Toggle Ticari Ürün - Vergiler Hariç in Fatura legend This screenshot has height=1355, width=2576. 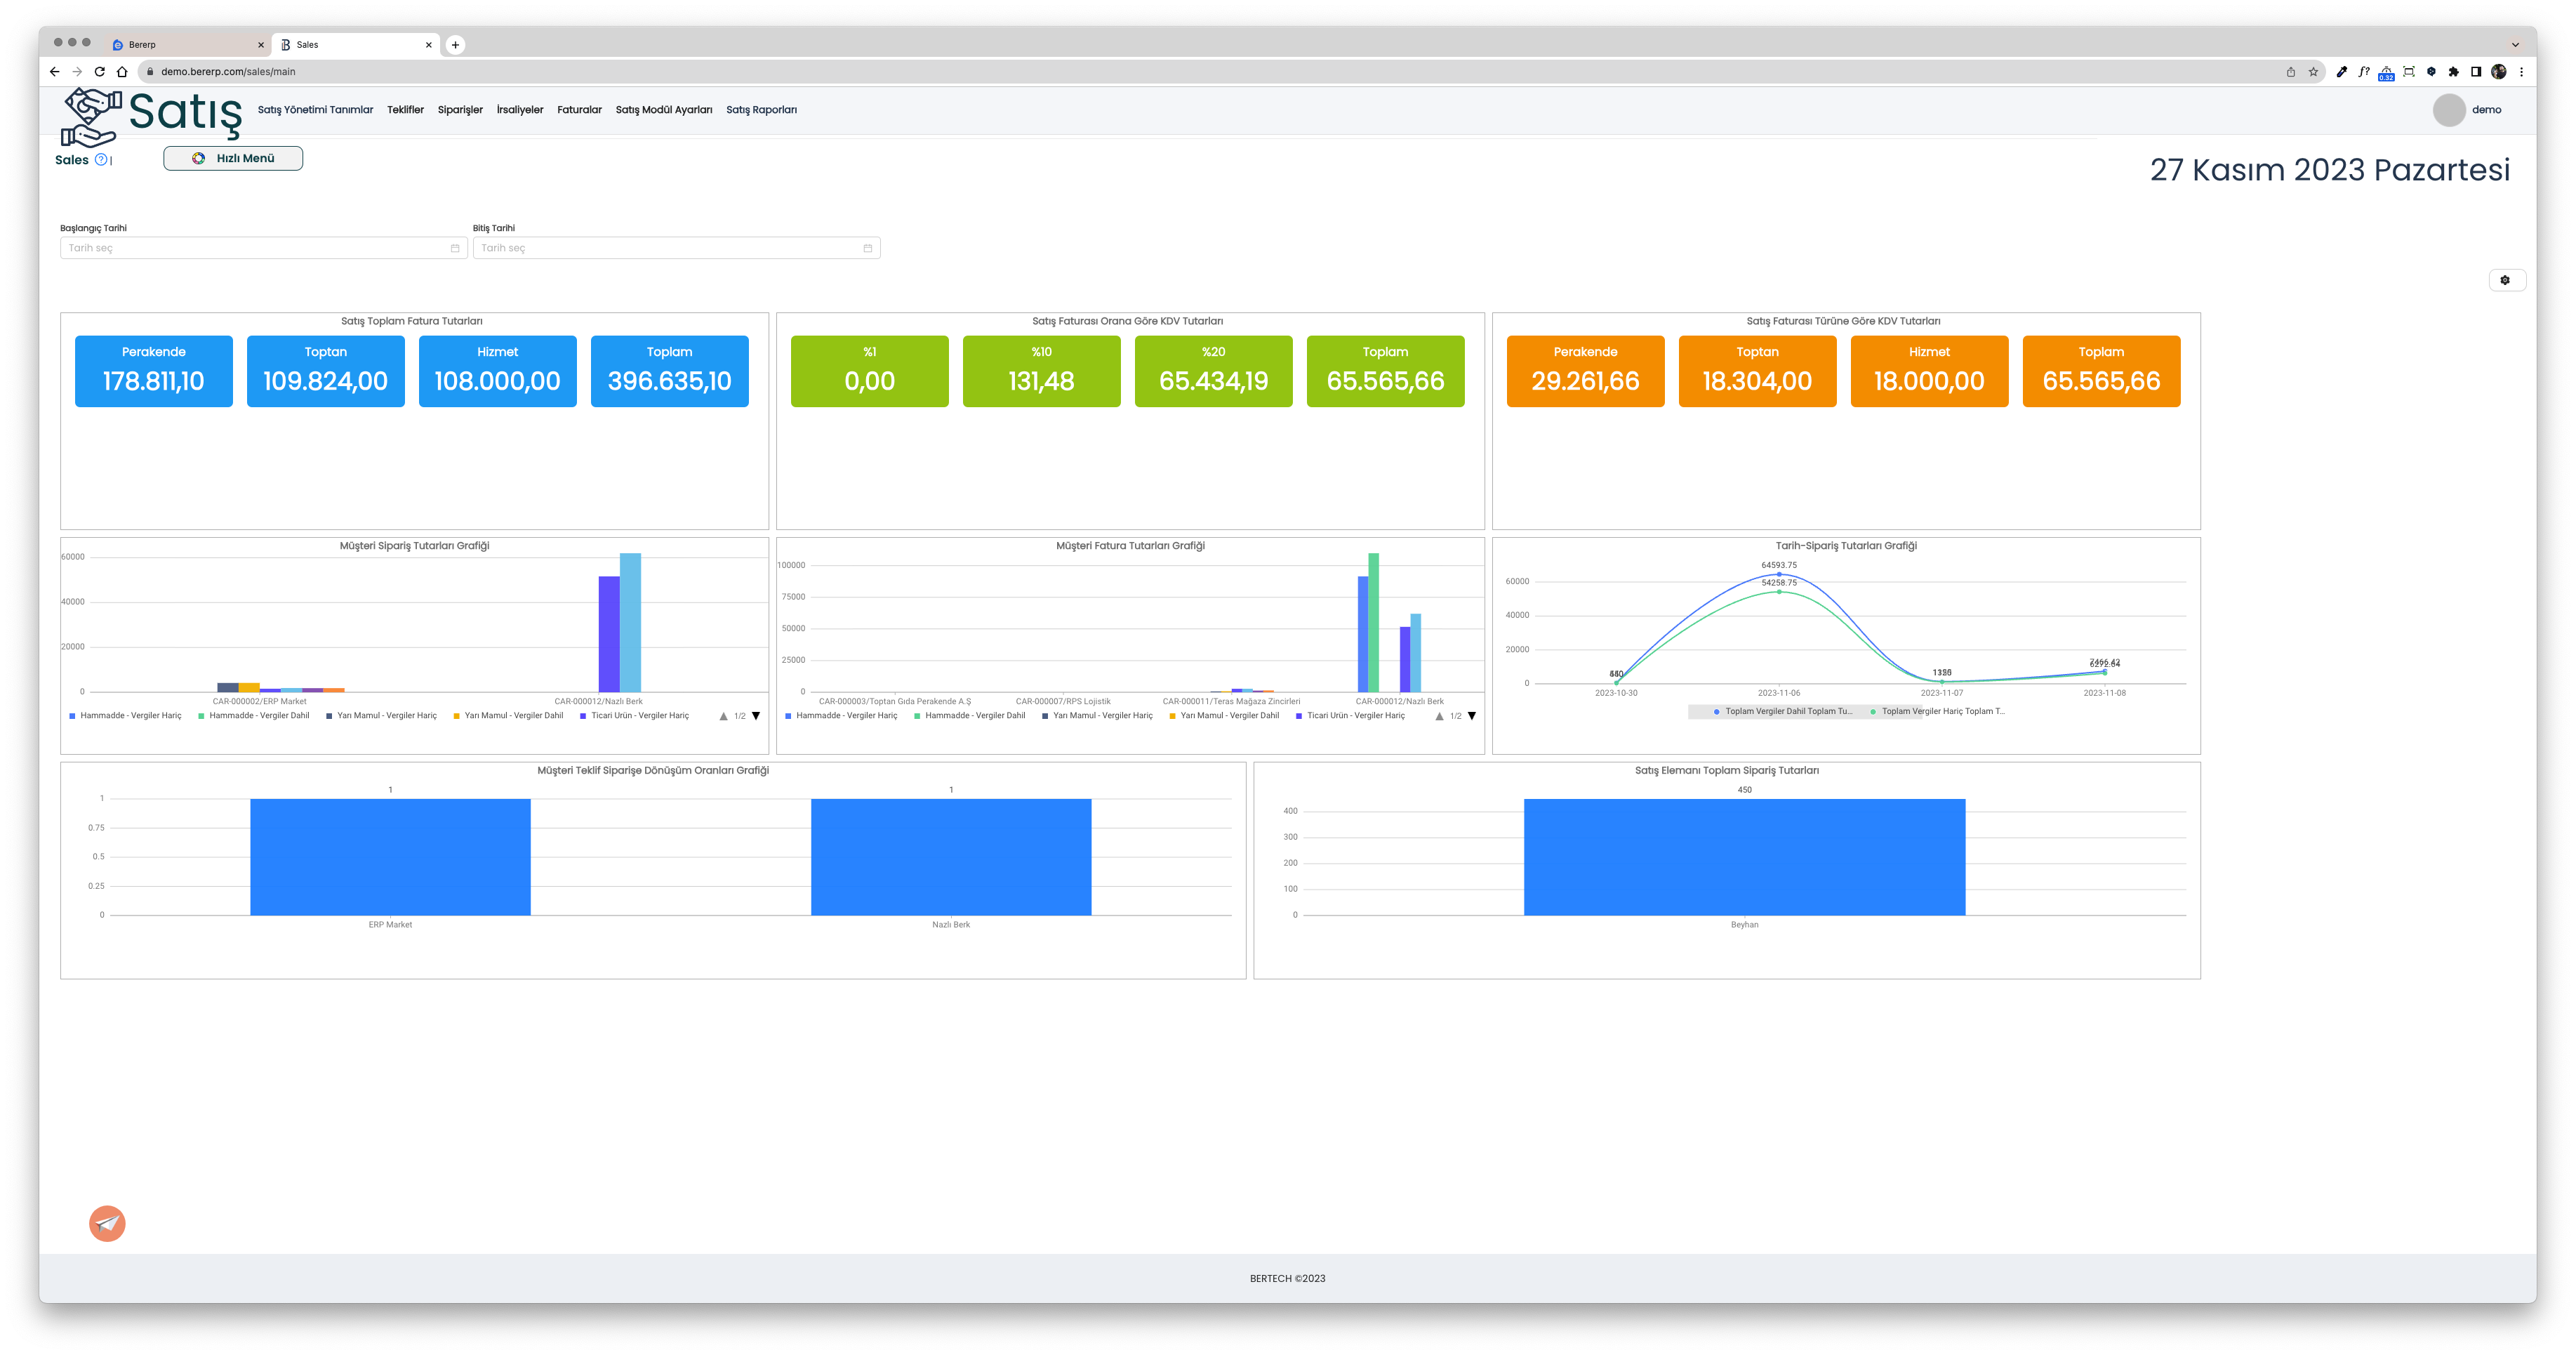point(1351,716)
